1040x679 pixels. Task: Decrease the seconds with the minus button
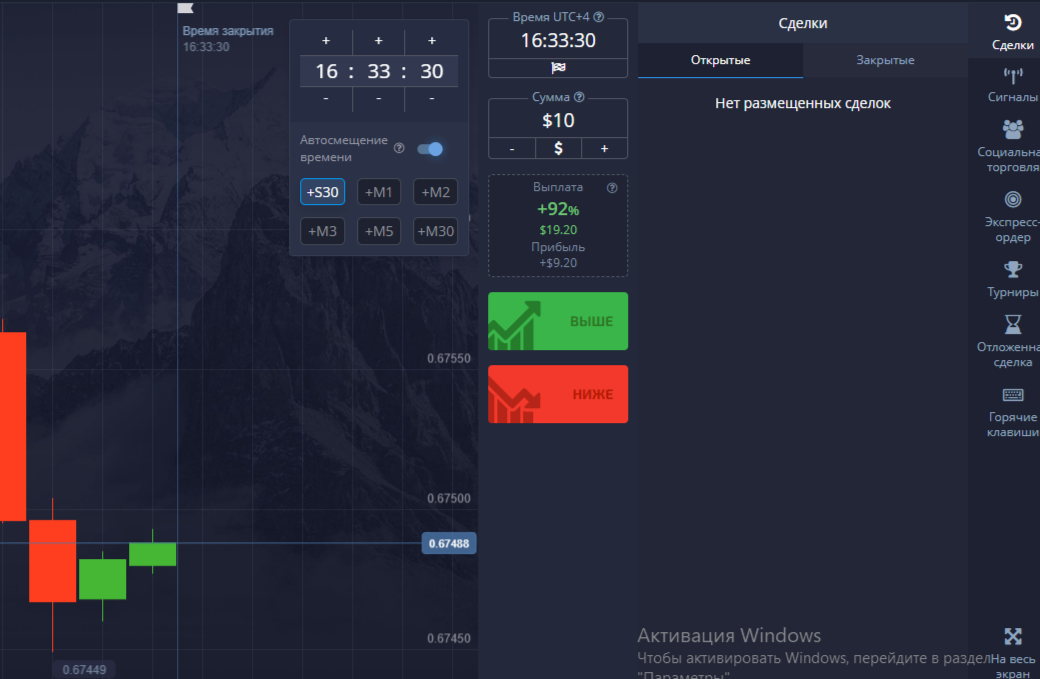click(x=432, y=98)
